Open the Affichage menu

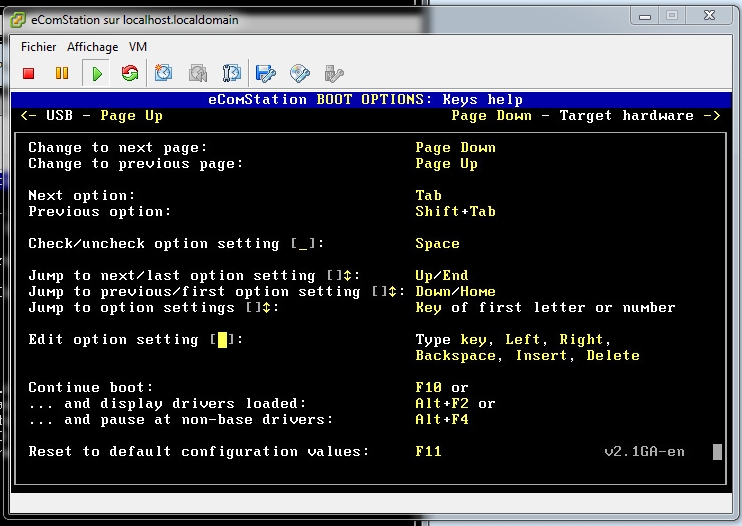[92, 47]
